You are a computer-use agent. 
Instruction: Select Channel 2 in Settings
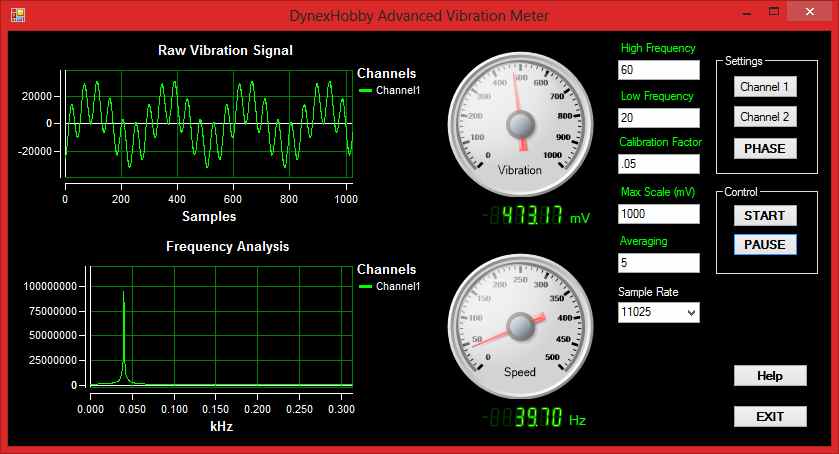(765, 117)
